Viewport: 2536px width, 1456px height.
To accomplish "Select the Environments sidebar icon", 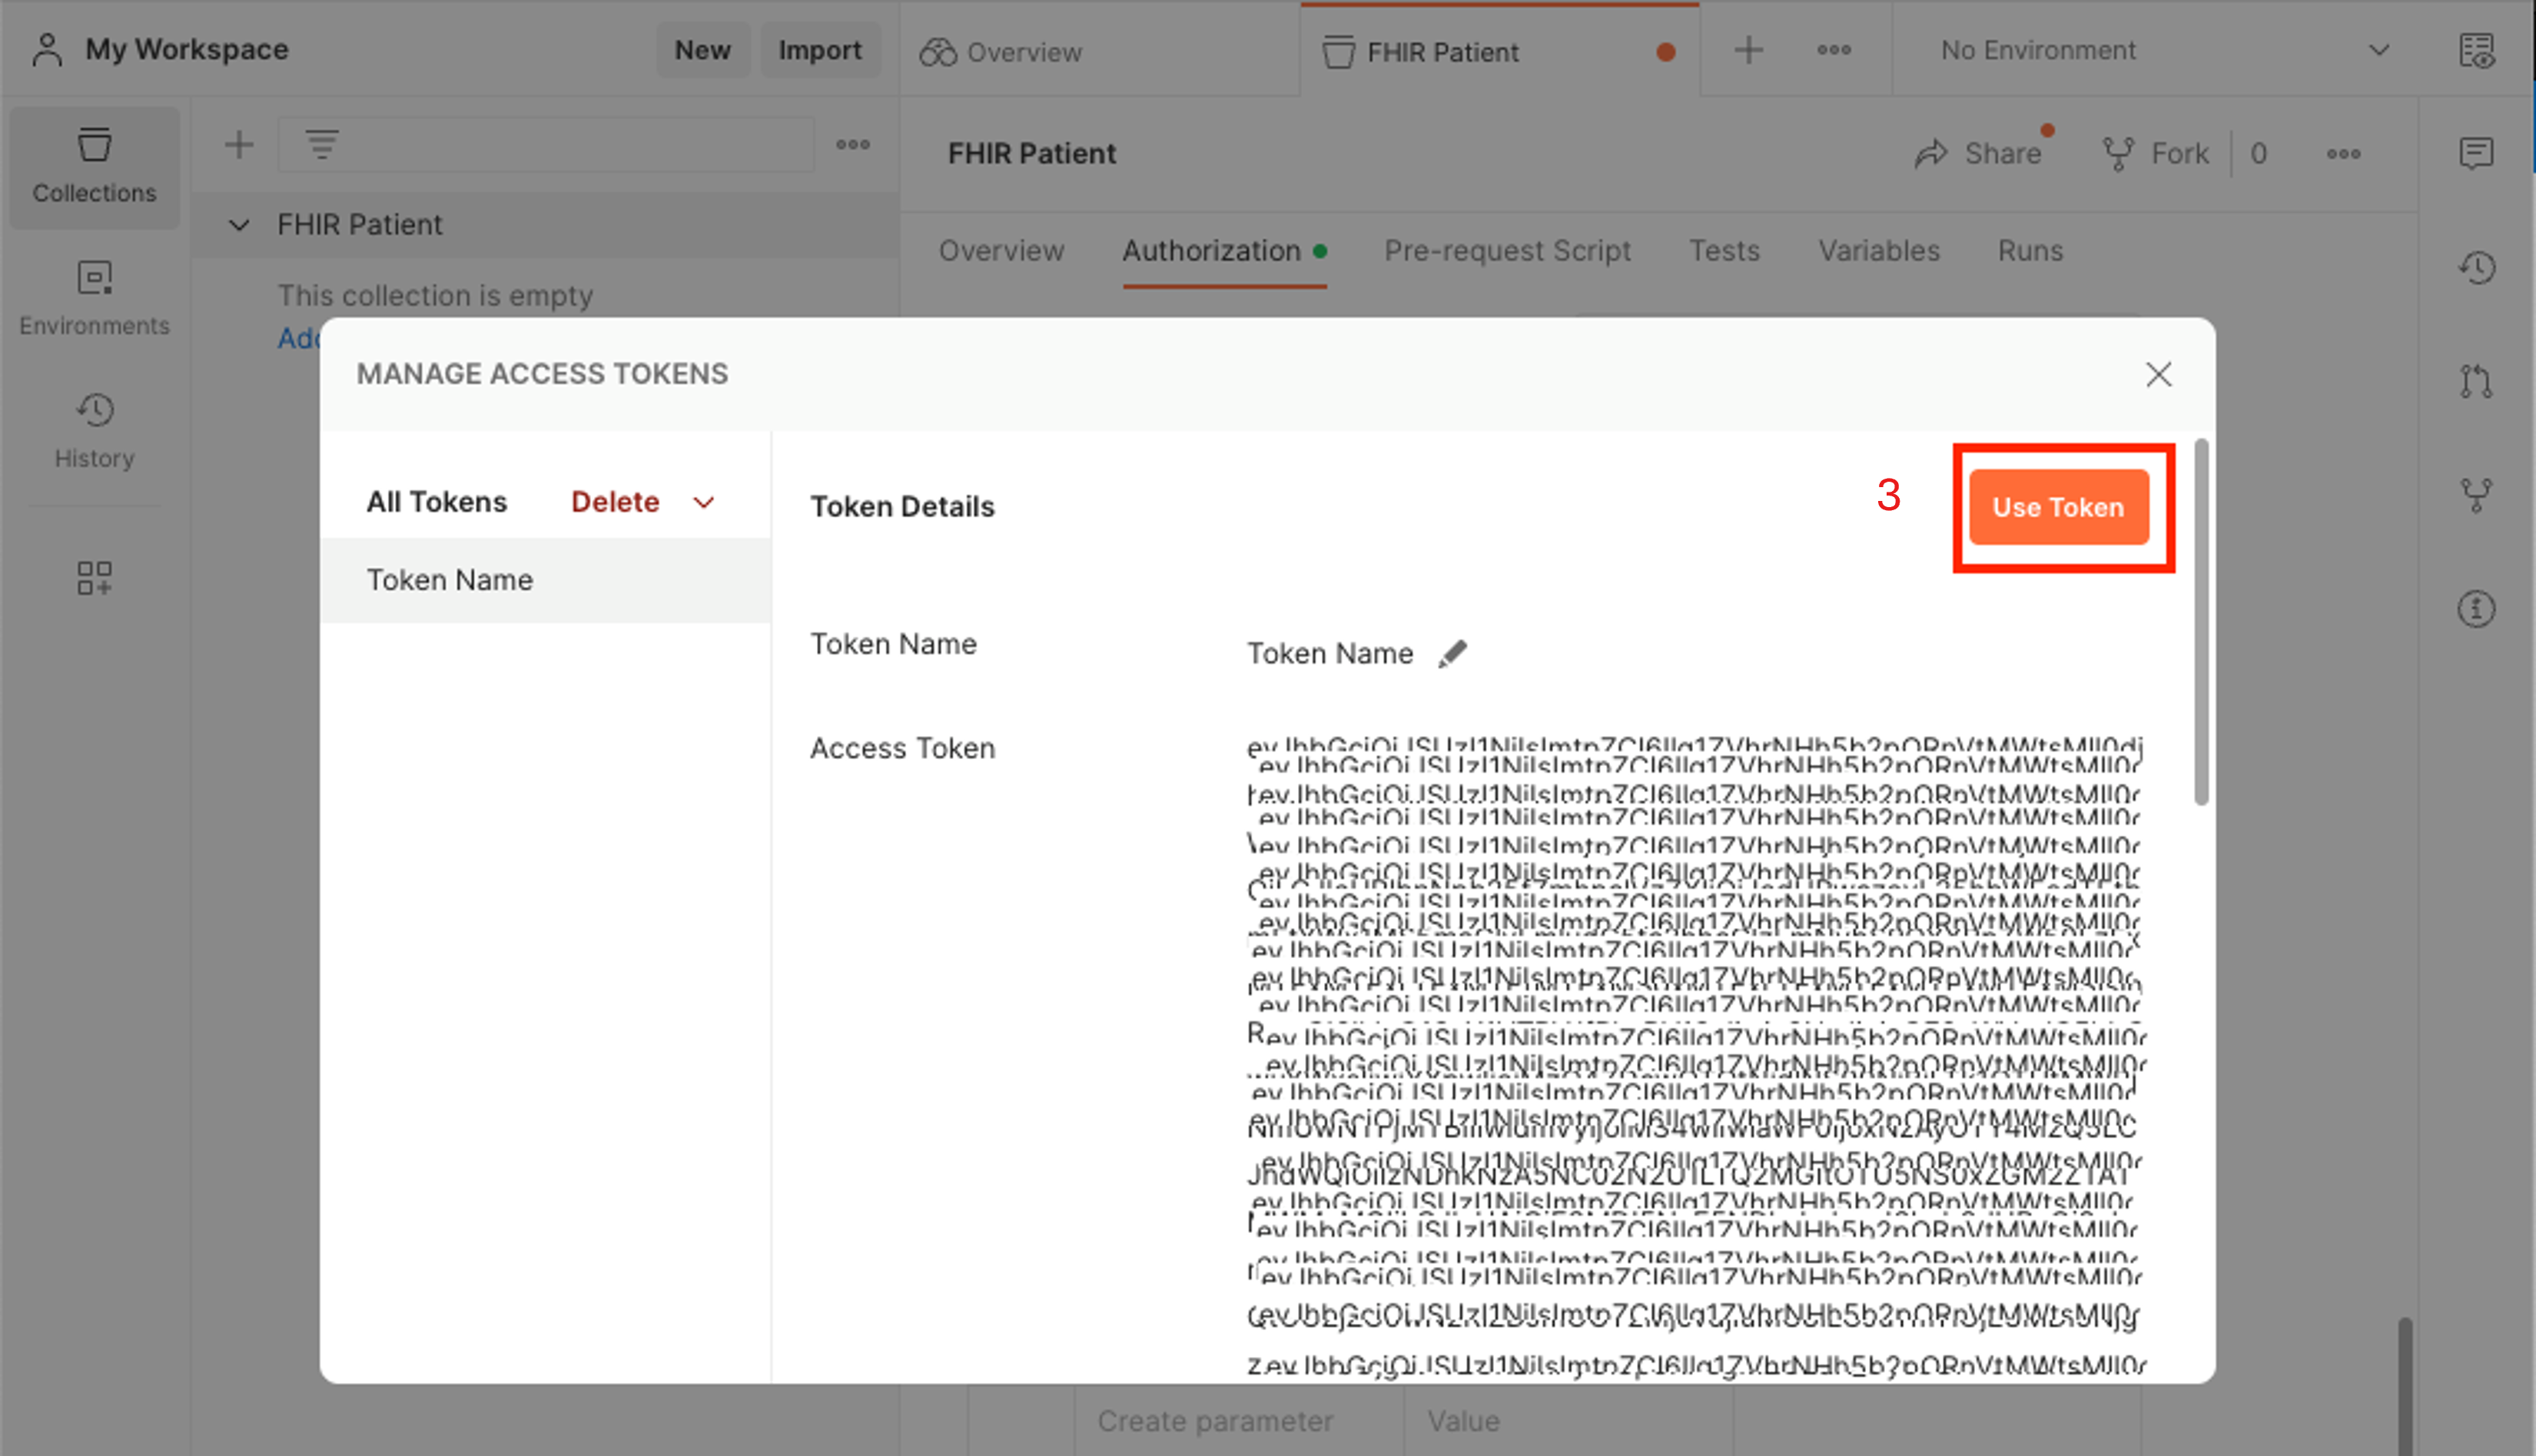I will pyautogui.click(x=93, y=296).
